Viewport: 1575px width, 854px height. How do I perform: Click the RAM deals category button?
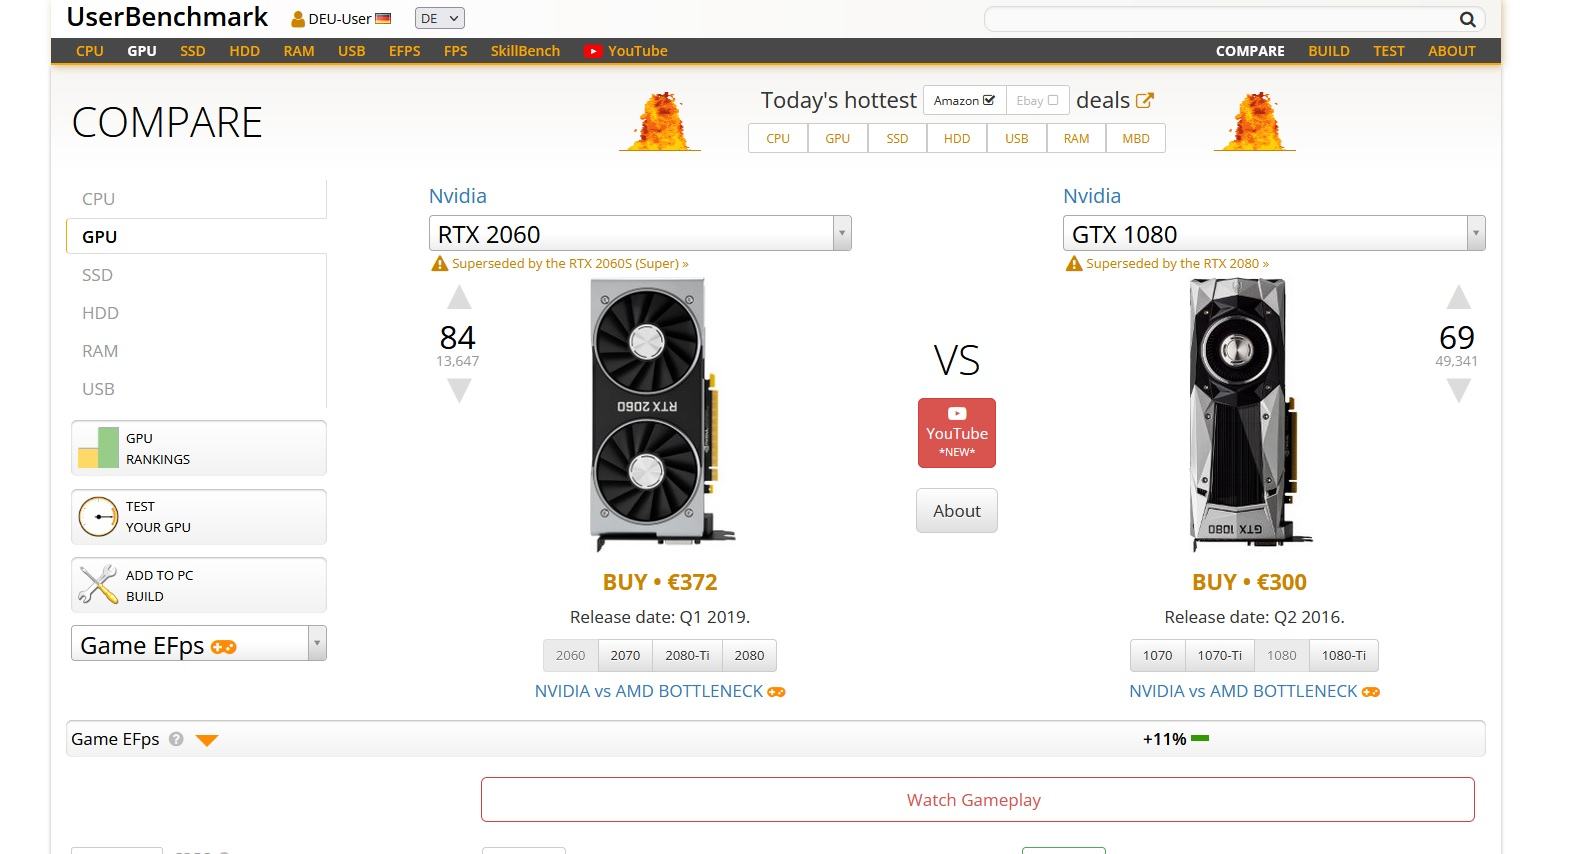(1076, 139)
